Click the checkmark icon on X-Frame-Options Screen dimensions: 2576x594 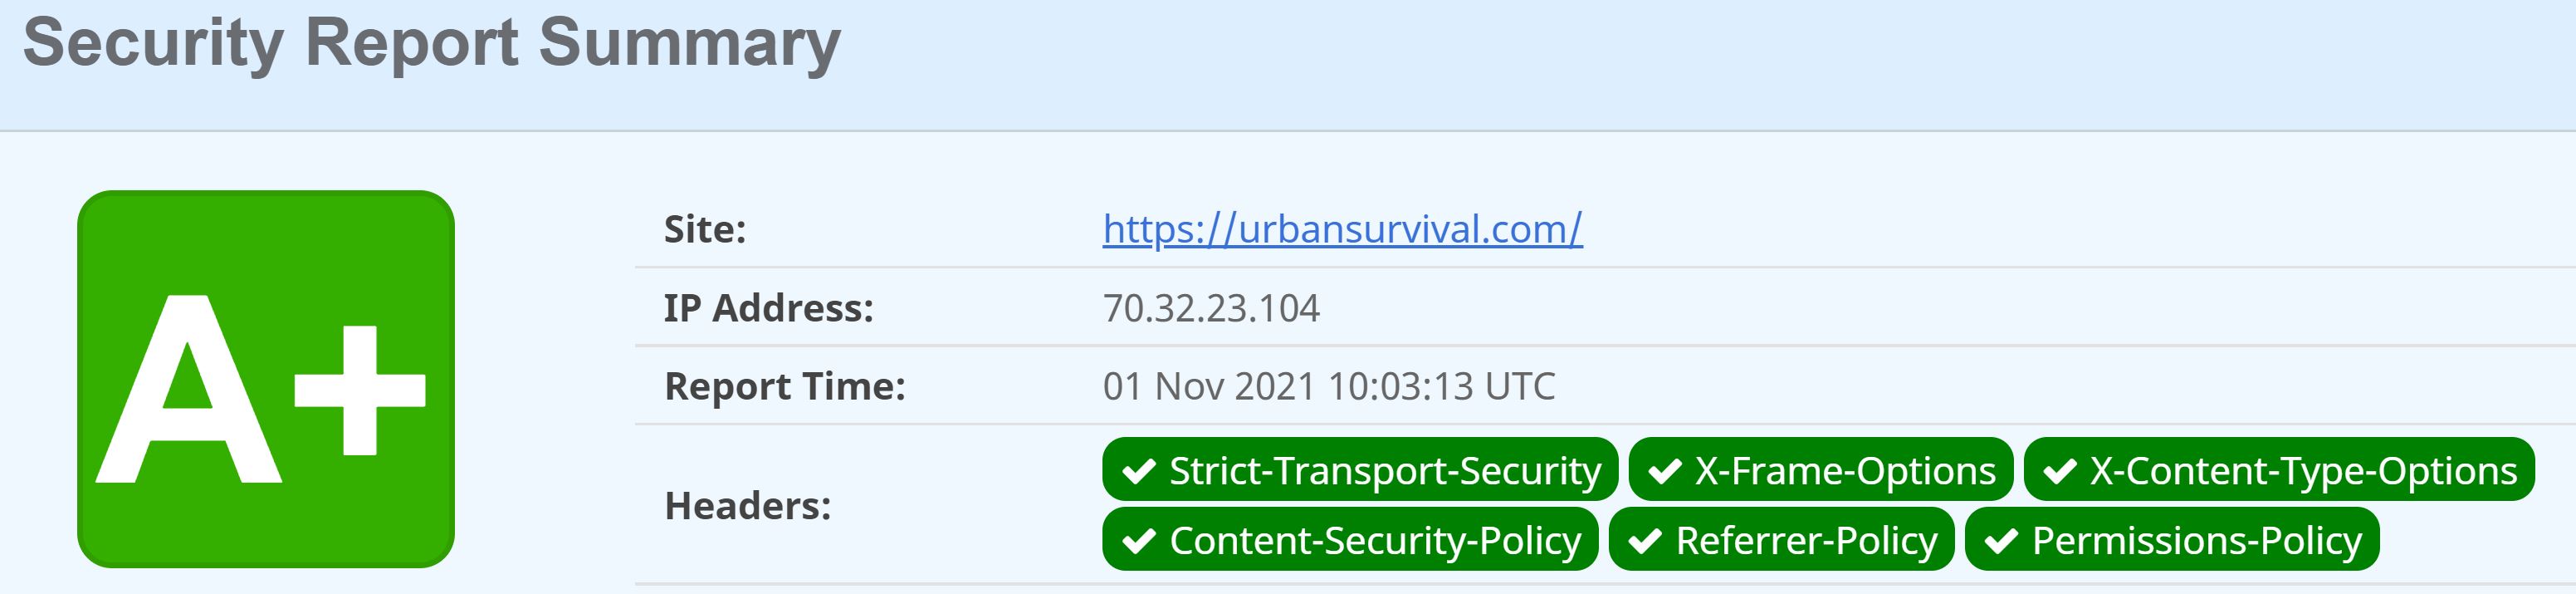tap(1665, 471)
